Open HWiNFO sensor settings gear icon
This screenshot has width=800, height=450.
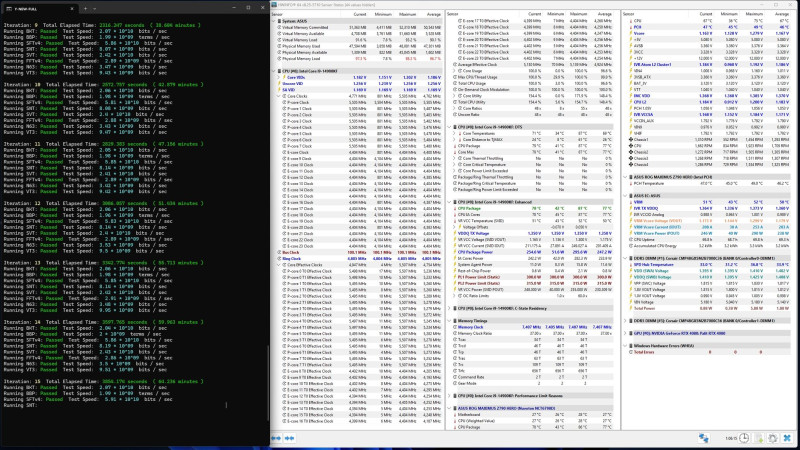pyautogui.click(x=772, y=438)
